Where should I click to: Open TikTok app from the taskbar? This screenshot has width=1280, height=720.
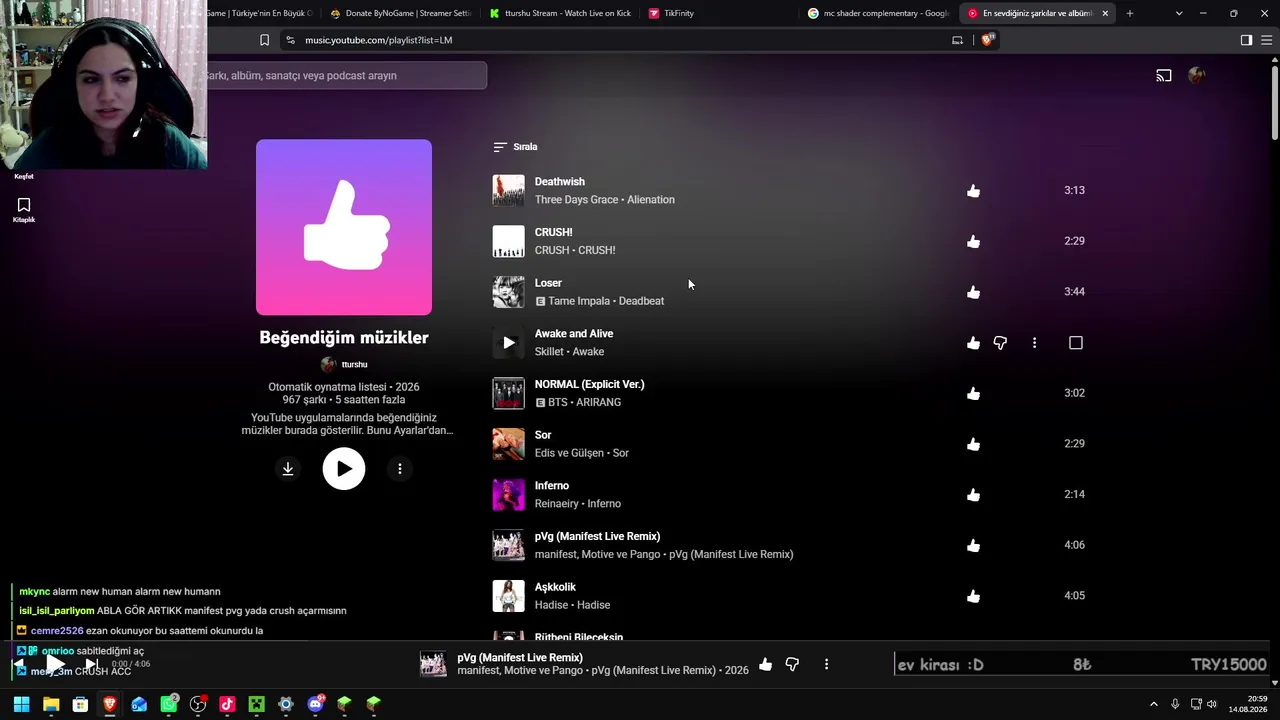pyautogui.click(x=227, y=704)
